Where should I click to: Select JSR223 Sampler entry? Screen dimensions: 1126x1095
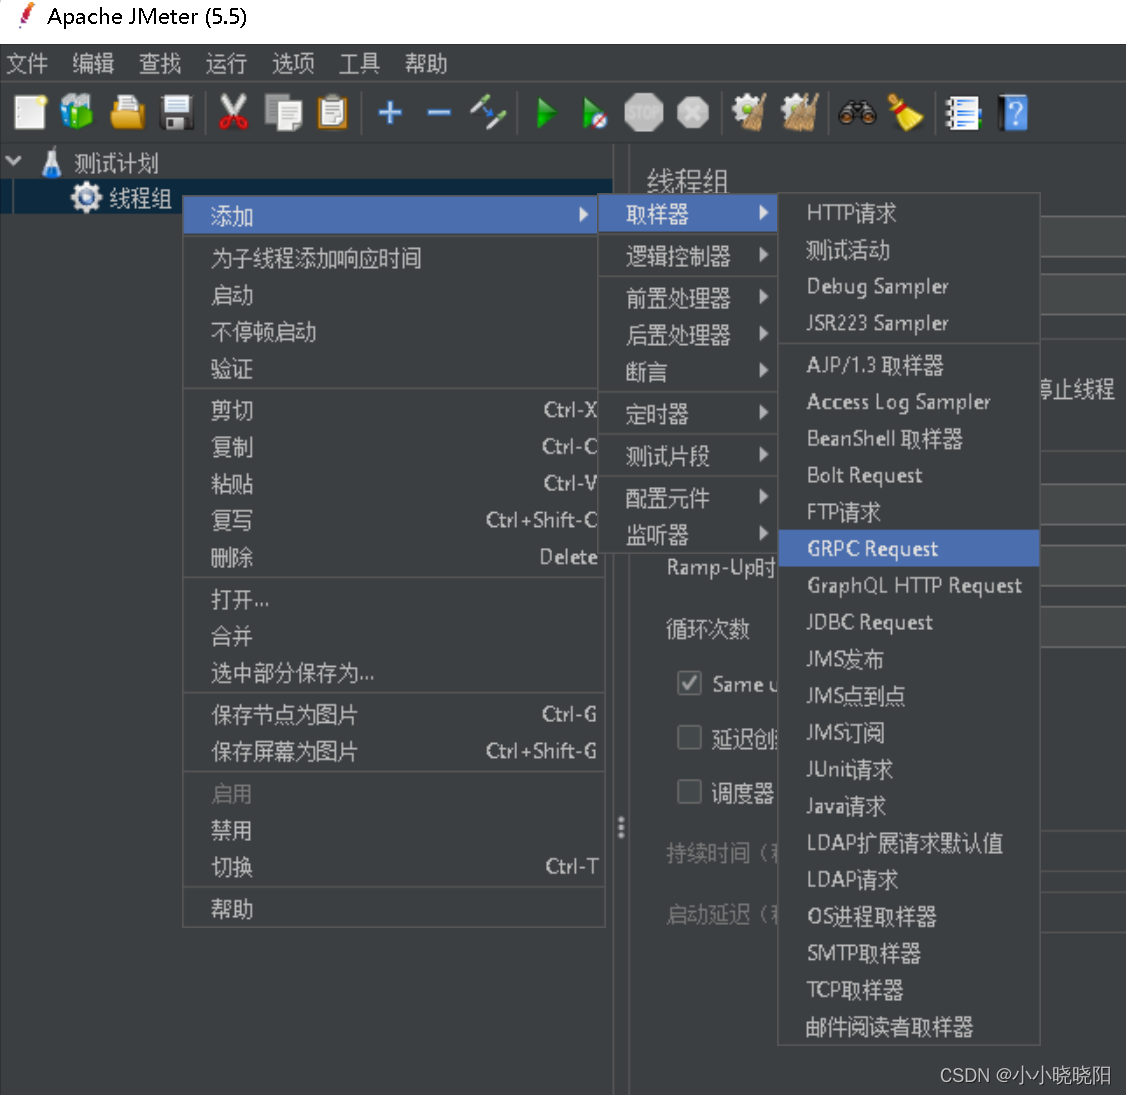pos(909,323)
